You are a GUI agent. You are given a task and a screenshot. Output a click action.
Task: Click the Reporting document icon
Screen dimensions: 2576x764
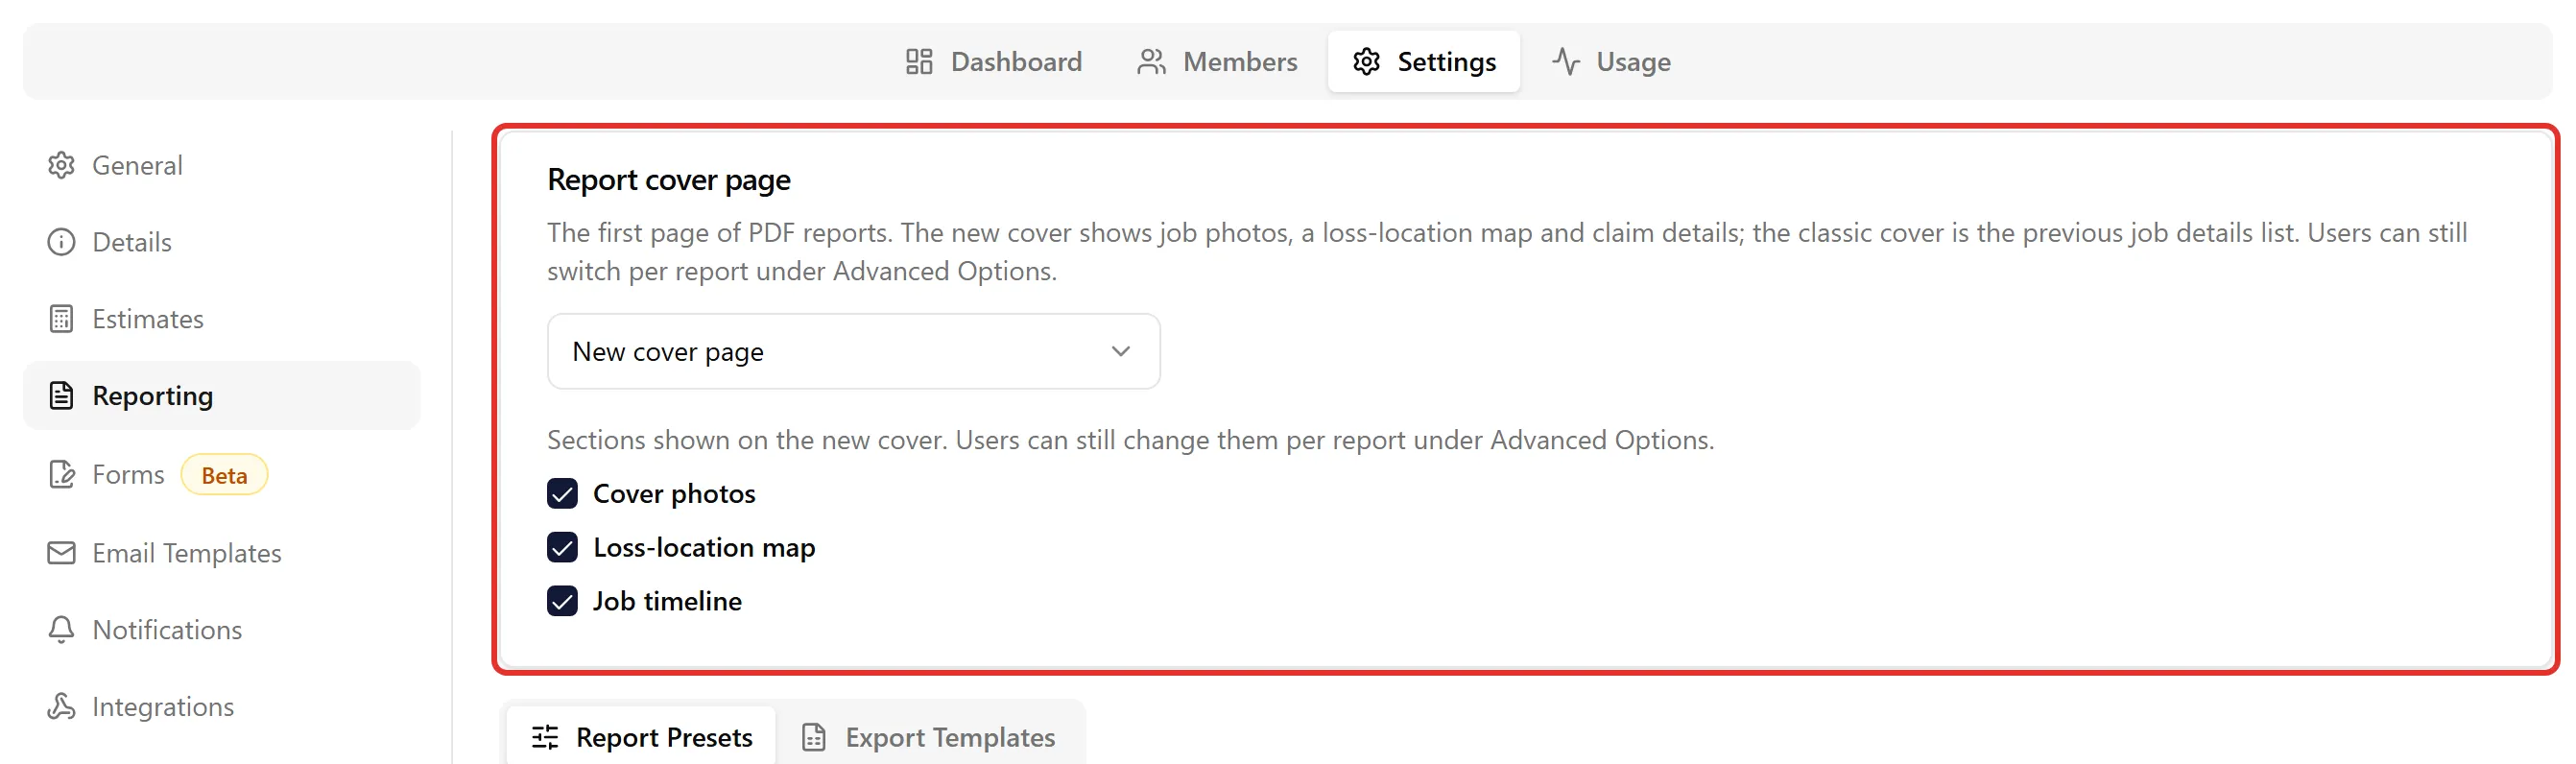point(61,396)
